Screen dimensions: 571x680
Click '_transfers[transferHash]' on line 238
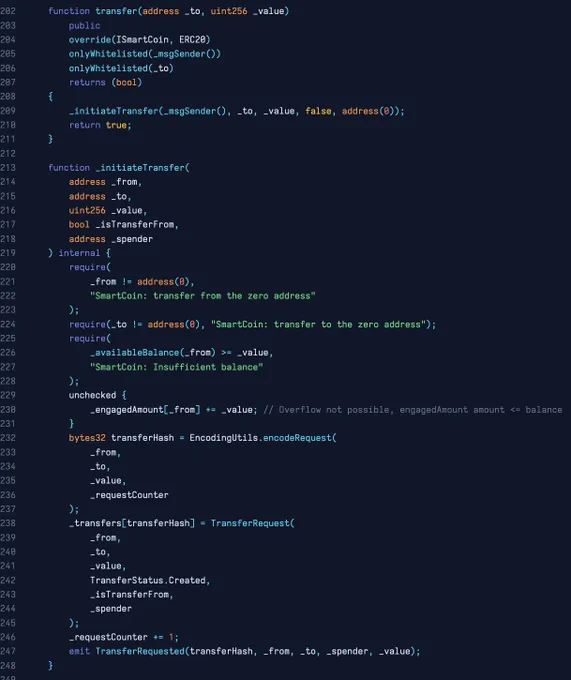pyautogui.click(x=132, y=523)
